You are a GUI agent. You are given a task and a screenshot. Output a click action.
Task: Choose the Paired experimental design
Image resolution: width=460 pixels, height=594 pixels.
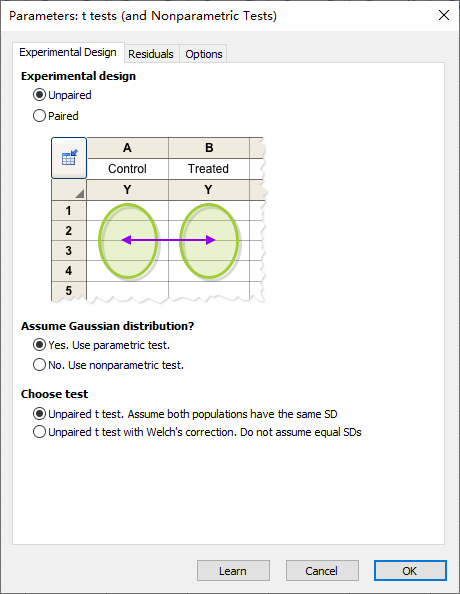click(56, 116)
